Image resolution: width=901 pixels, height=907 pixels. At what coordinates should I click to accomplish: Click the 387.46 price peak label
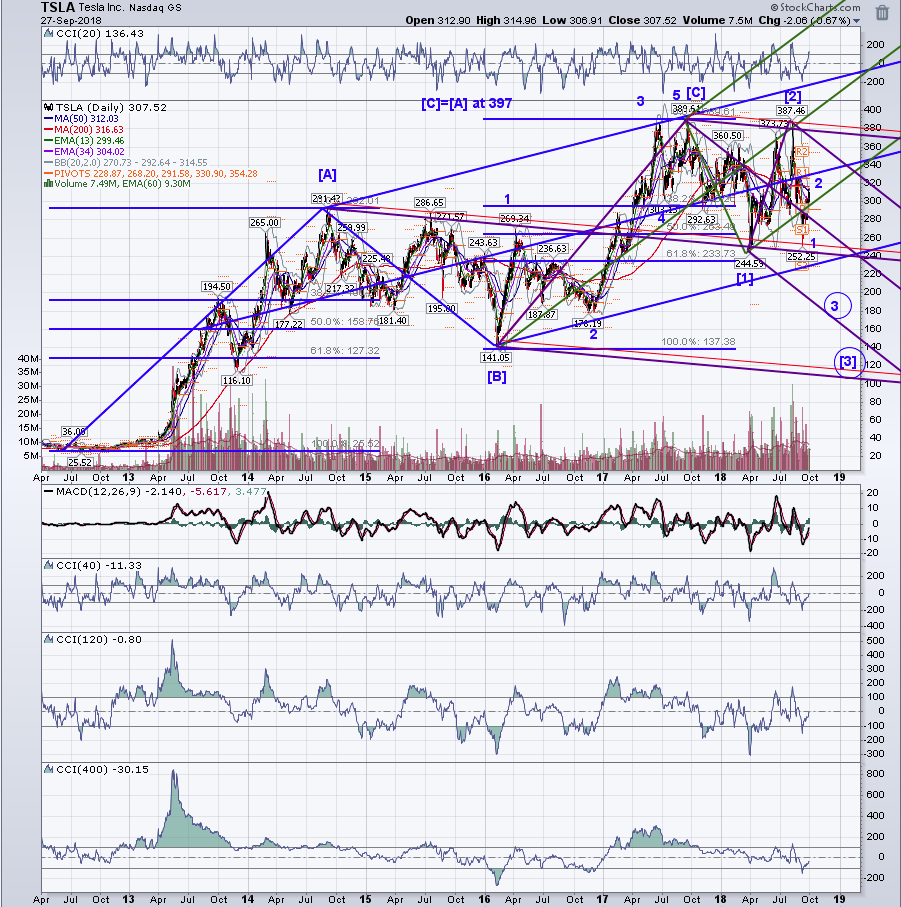pyautogui.click(x=791, y=110)
